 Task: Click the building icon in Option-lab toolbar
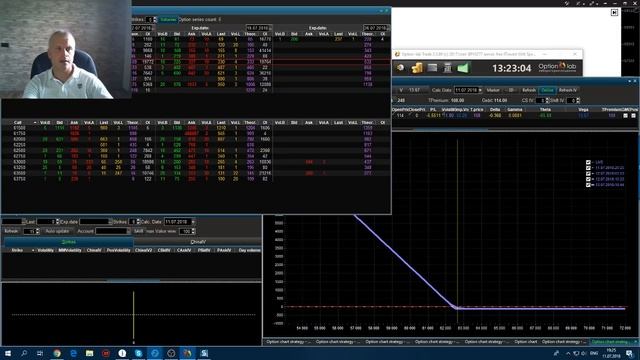tap(448, 68)
